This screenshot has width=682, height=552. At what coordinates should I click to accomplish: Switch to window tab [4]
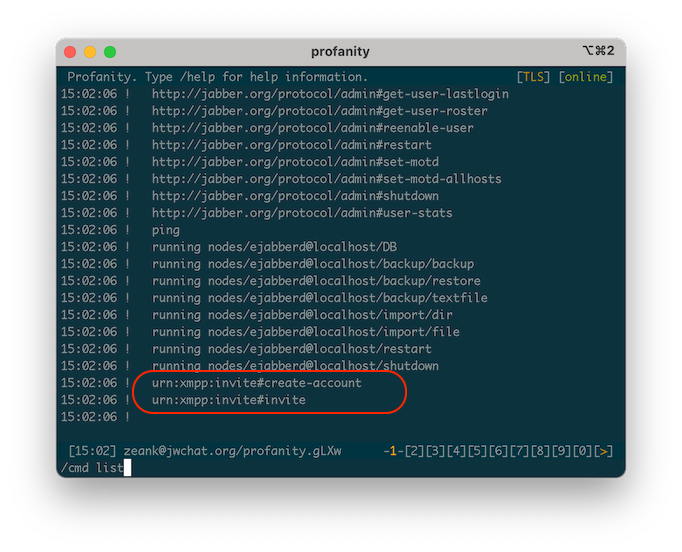coord(456,451)
